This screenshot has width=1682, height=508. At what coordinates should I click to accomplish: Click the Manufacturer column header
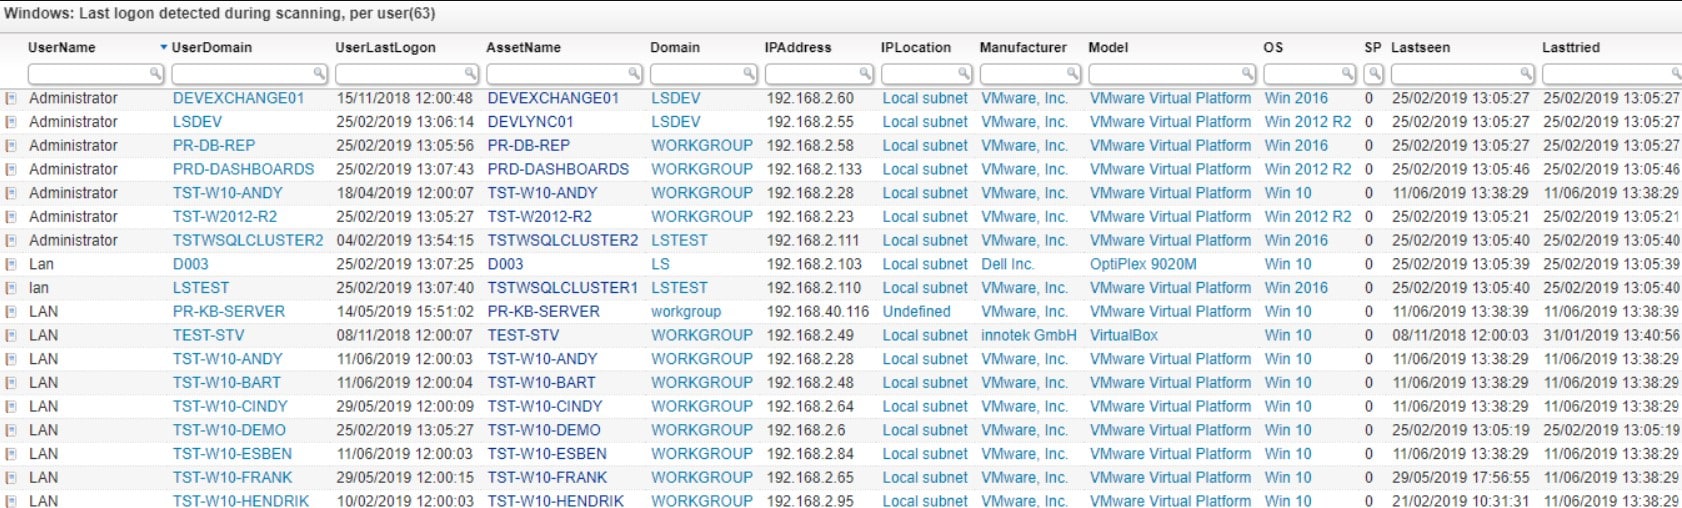coord(1023,47)
